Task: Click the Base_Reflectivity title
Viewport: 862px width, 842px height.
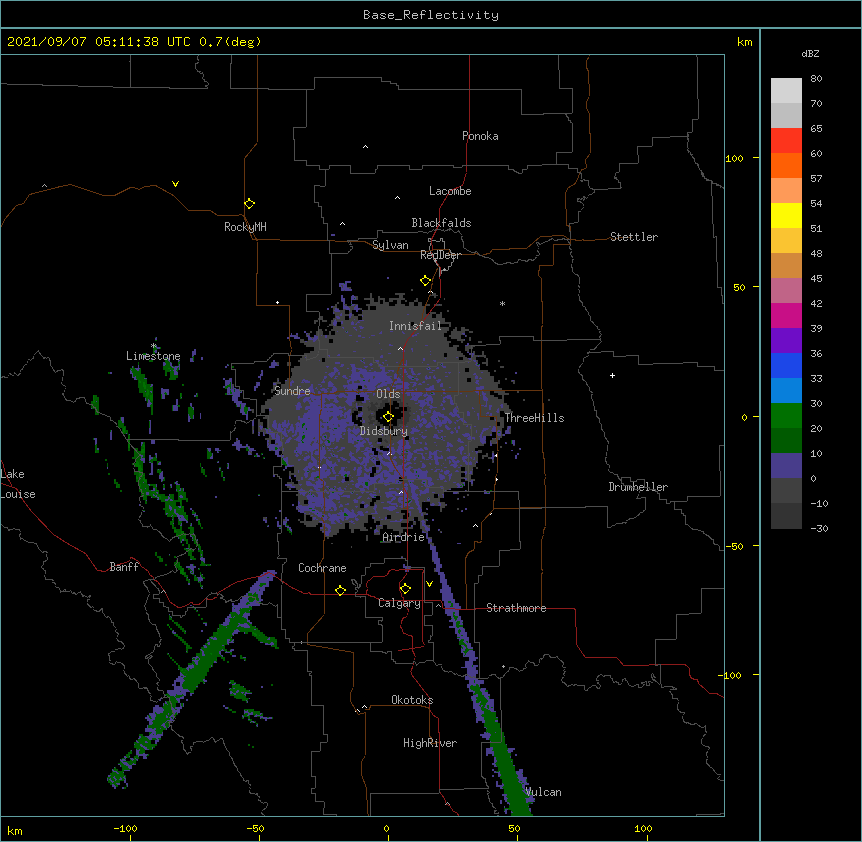Action: pos(431,15)
